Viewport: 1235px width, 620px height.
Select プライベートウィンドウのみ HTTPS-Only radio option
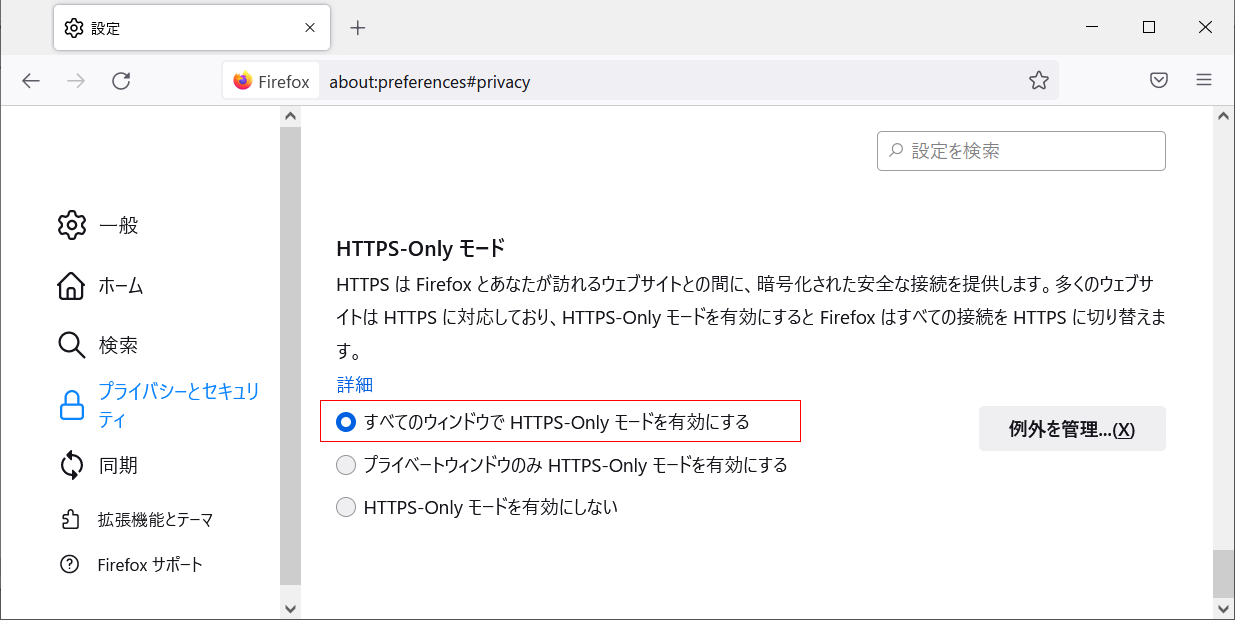click(346, 465)
